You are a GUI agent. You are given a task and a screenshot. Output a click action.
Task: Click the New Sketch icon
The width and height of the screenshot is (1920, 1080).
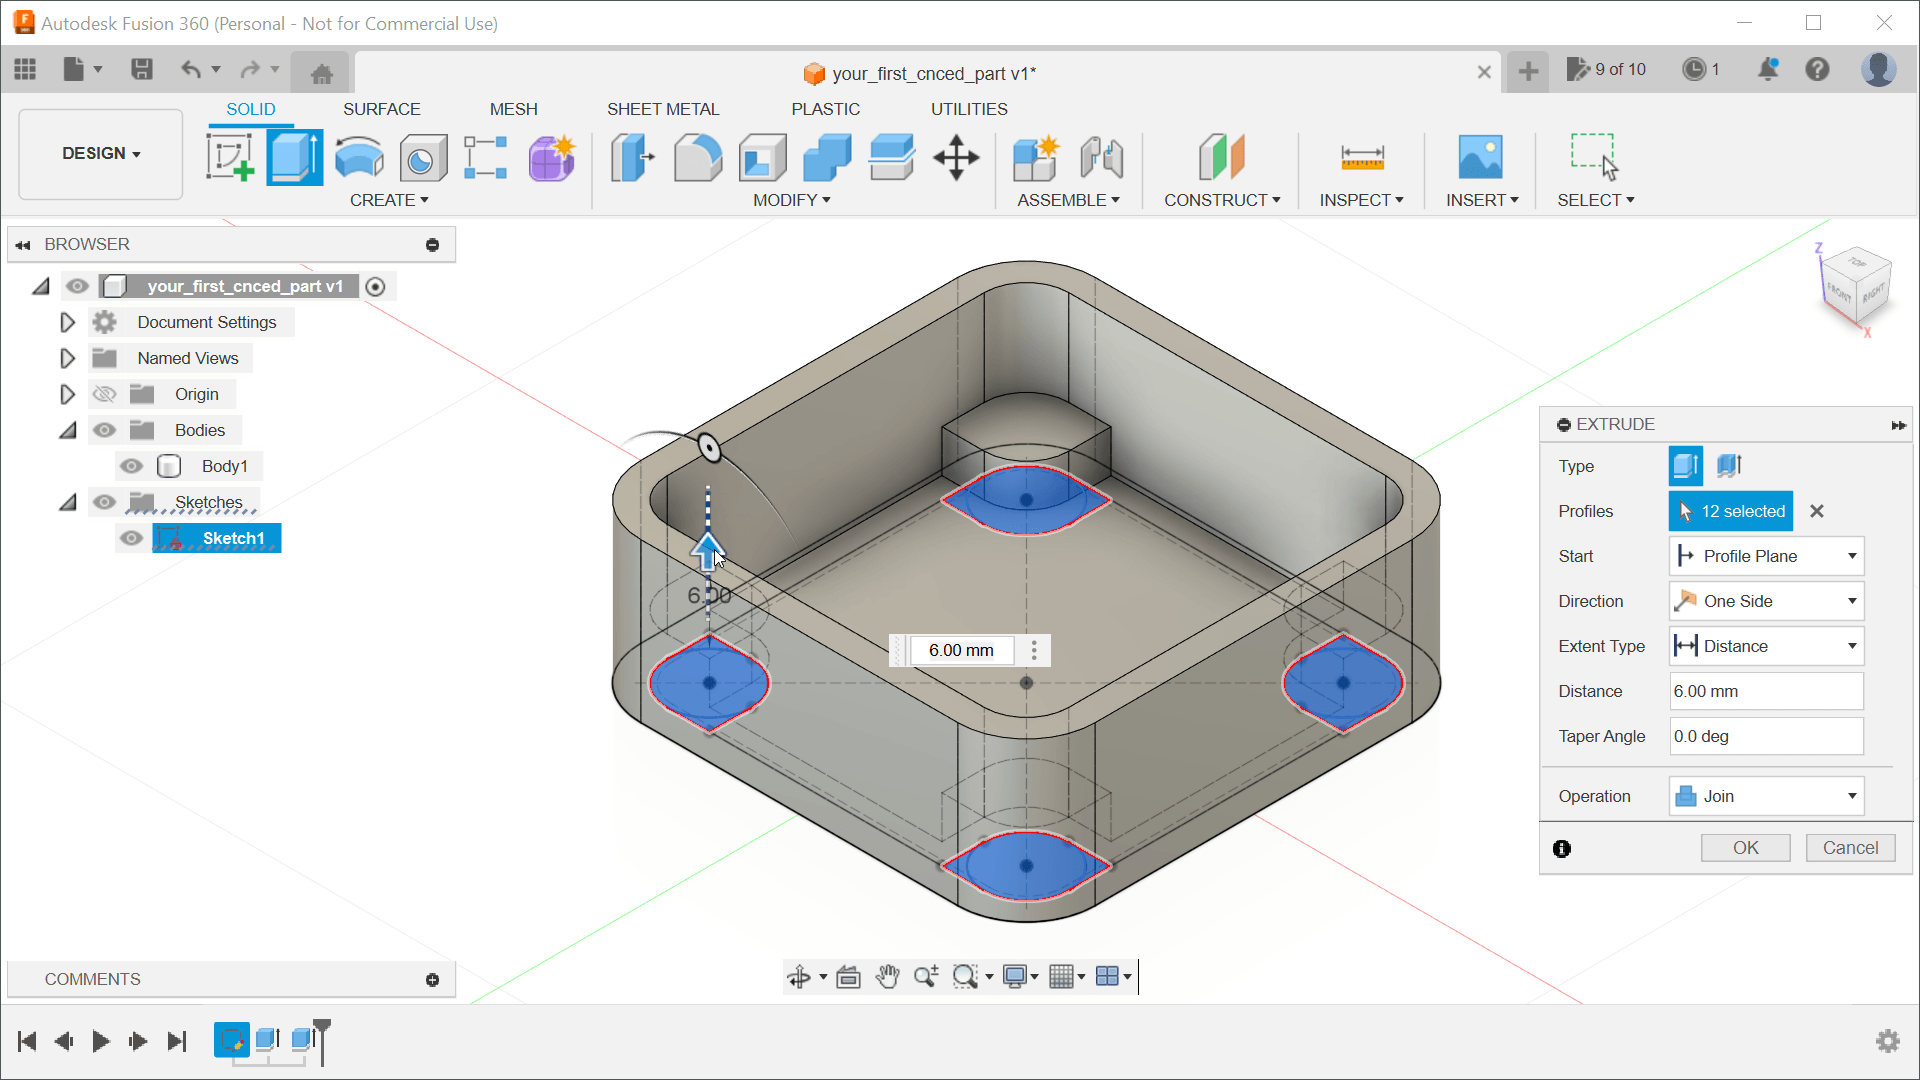[x=228, y=158]
